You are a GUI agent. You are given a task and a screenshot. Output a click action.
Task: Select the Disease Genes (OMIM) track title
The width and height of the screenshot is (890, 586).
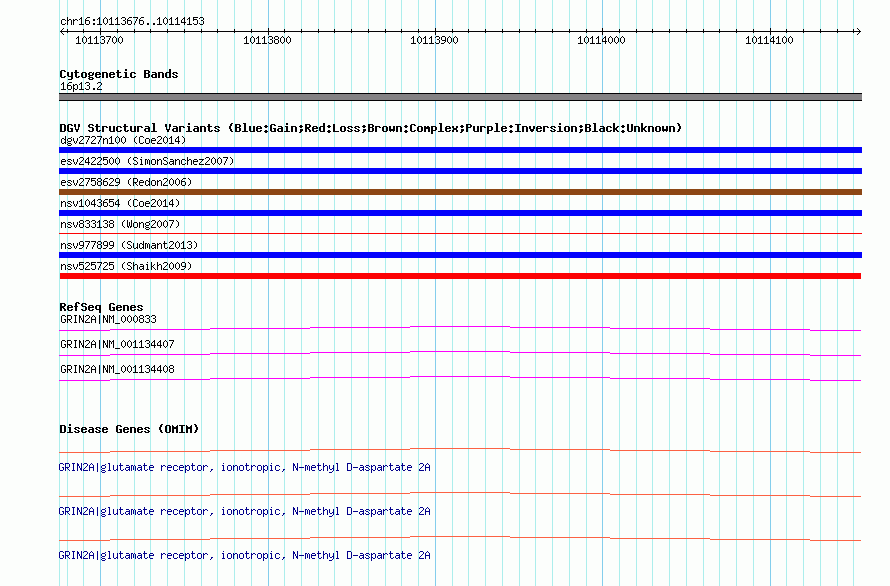click(129, 429)
